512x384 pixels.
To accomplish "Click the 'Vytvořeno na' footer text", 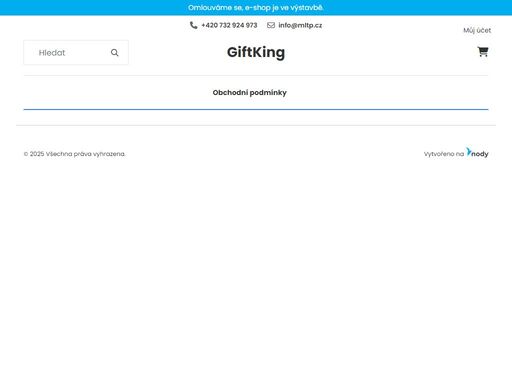I will pyautogui.click(x=444, y=154).
